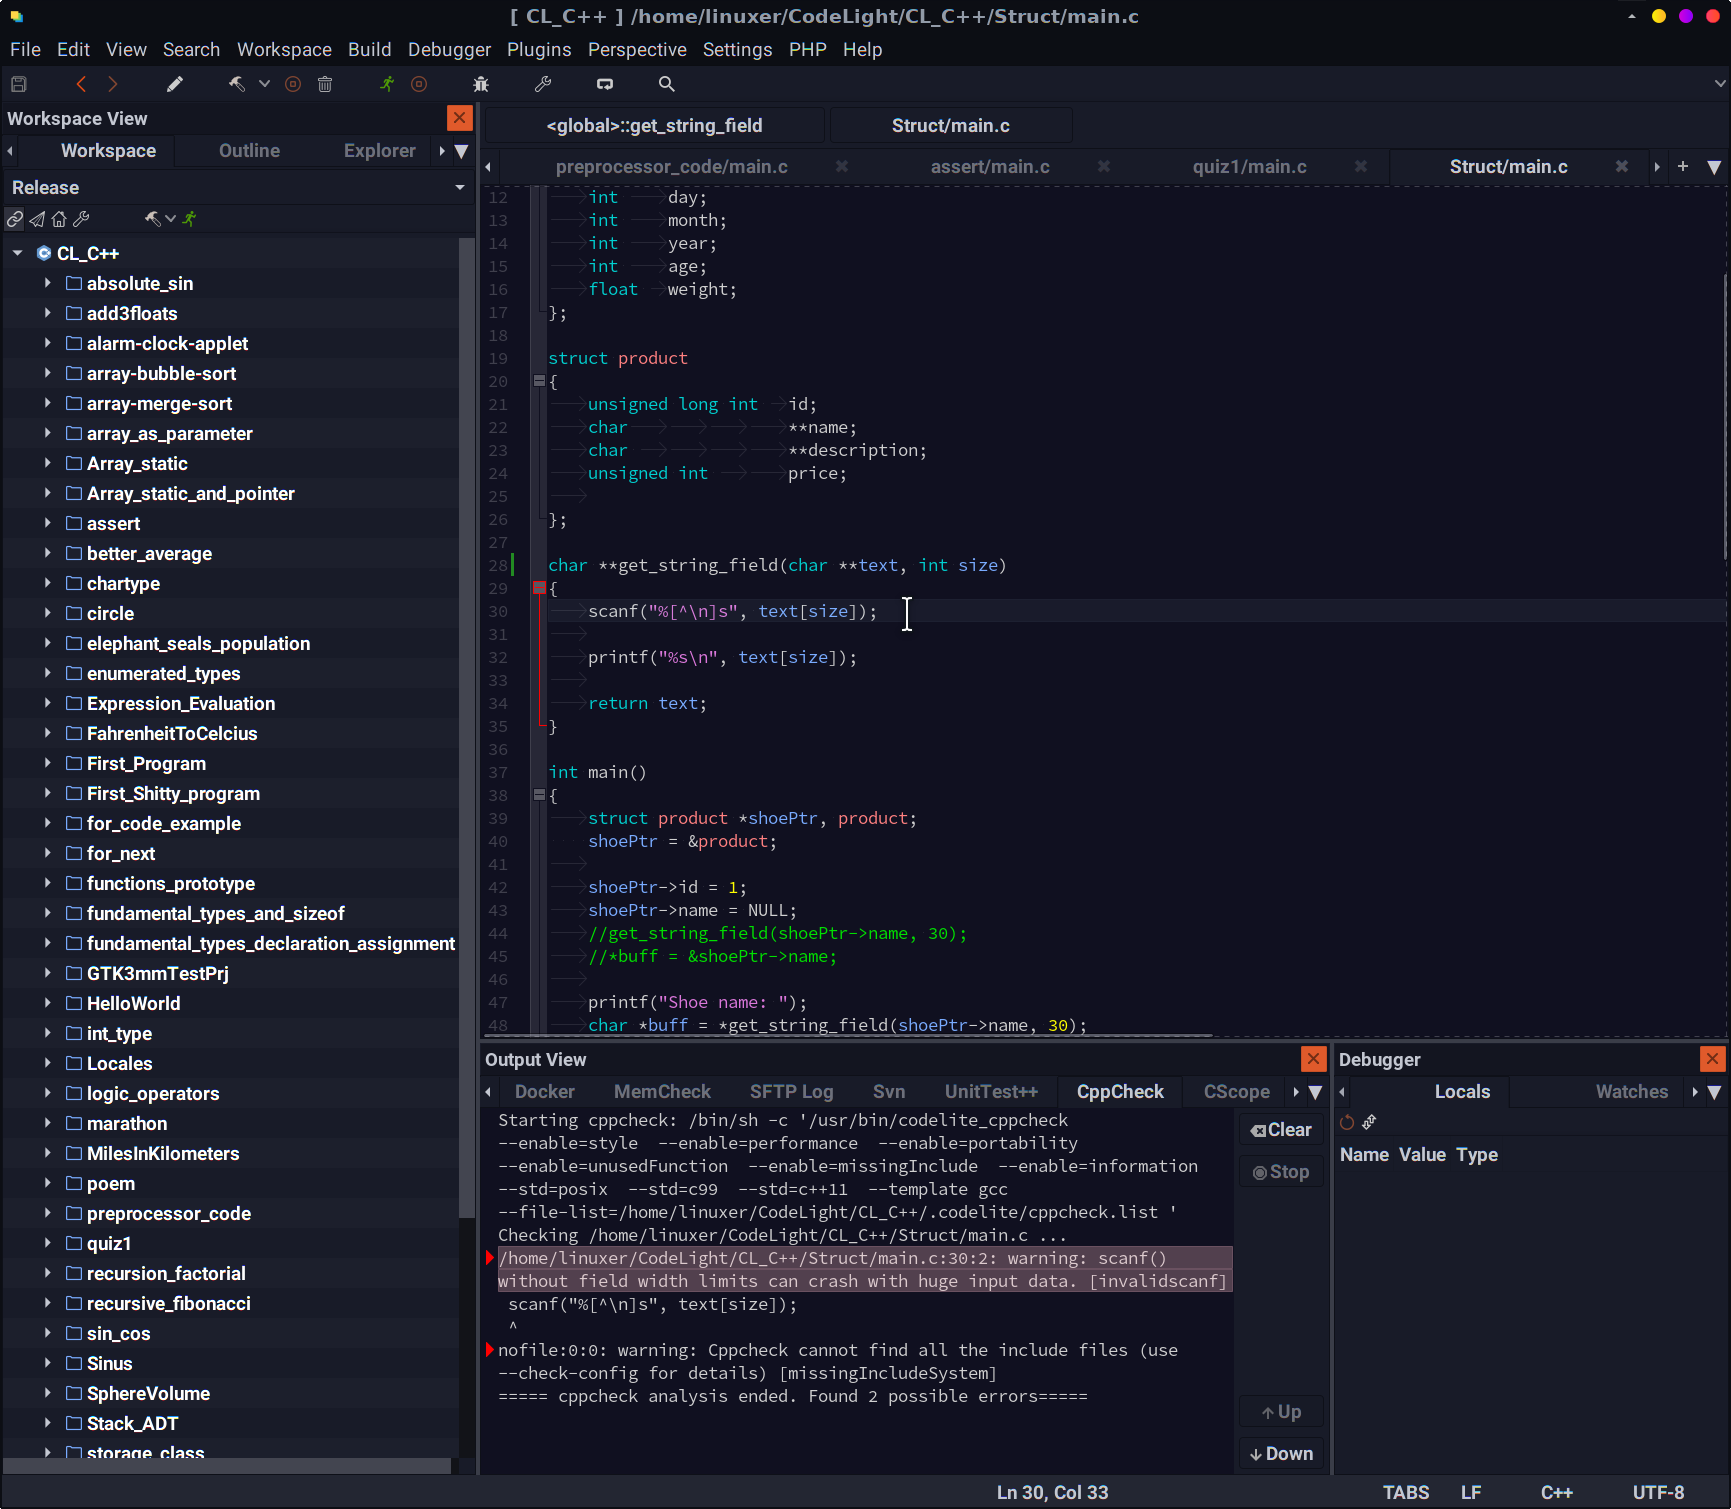This screenshot has width=1731, height=1509.
Task: Expand the assert project in tree
Action: [x=48, y=523]
